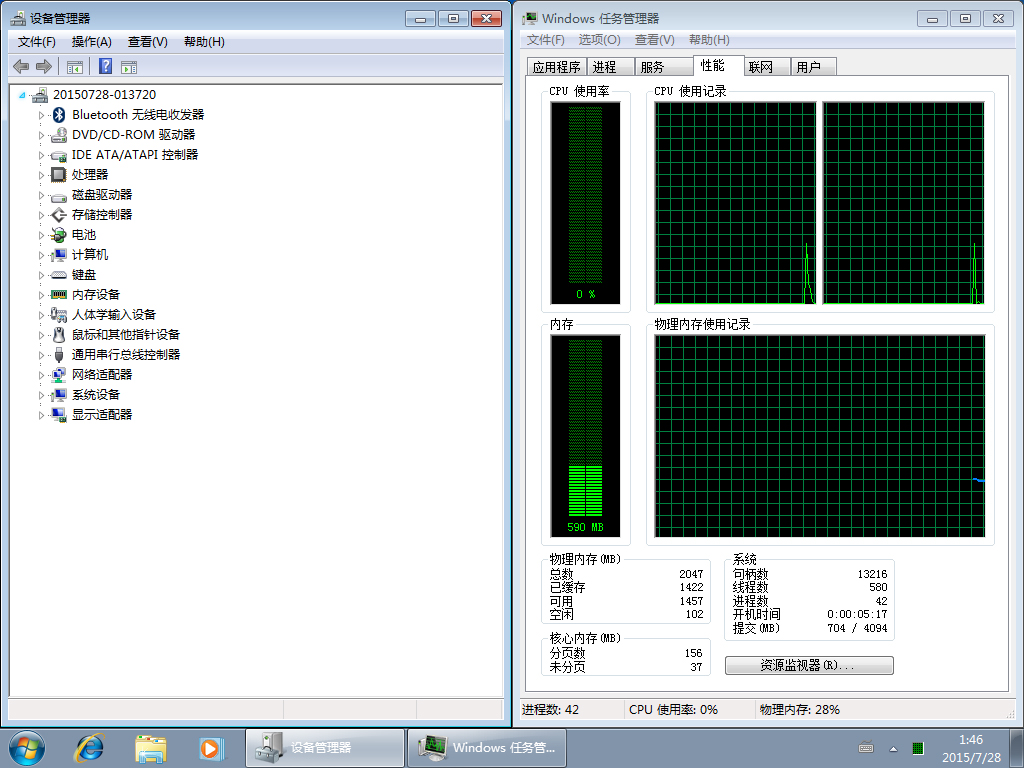Open Windows Media Player from the taskbar

[211, 748]
